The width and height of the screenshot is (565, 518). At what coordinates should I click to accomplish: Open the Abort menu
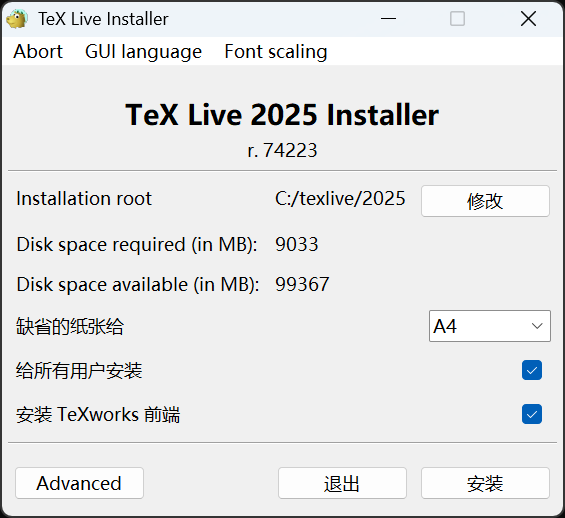[38, 52]
